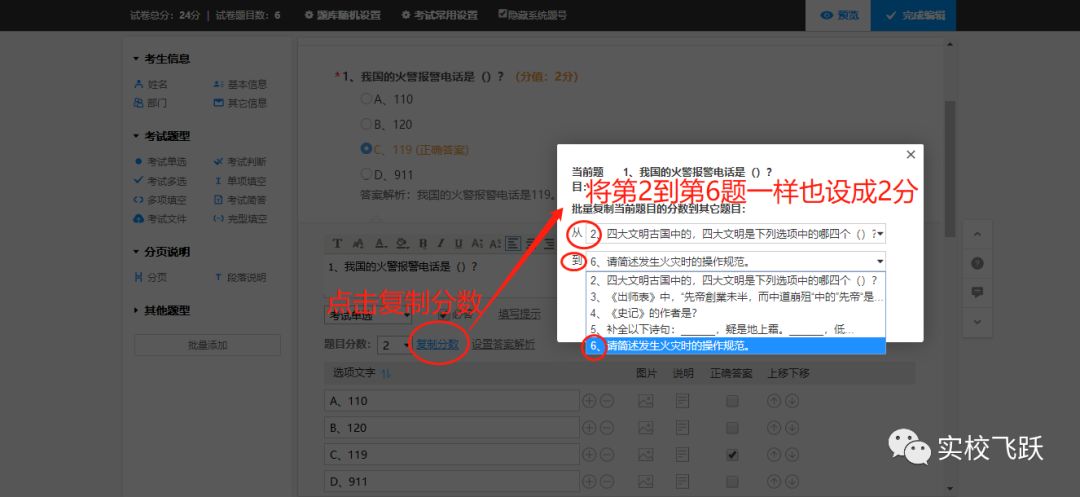The image size is (1080, 497).
Task: Add a 考试判断 question
Action: pos(240,162)
